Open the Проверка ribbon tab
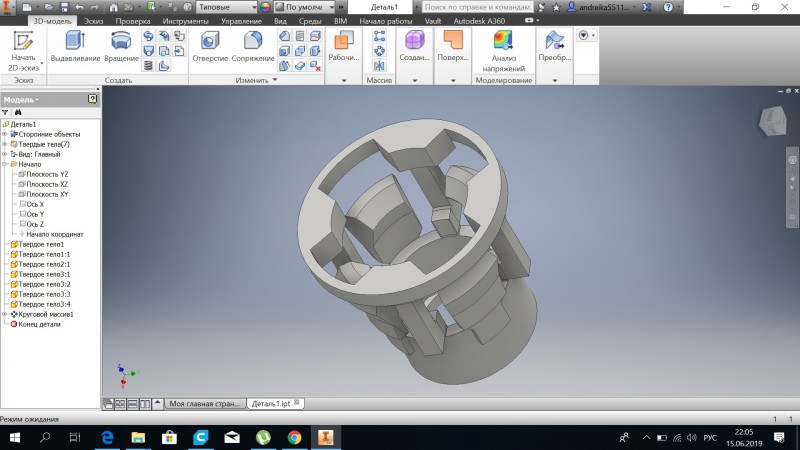This screenshot has width=800, height=450. [133, 21]
